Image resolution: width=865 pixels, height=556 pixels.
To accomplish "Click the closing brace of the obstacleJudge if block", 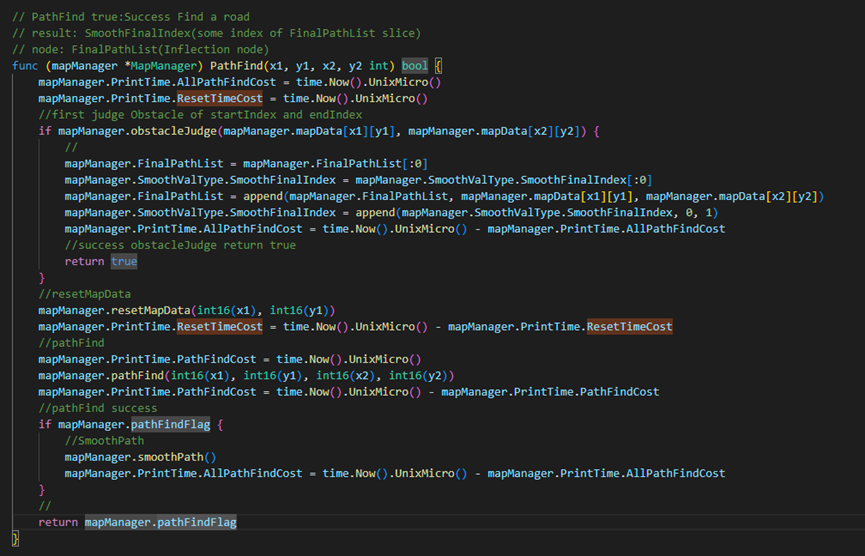I will click(42, 278).
